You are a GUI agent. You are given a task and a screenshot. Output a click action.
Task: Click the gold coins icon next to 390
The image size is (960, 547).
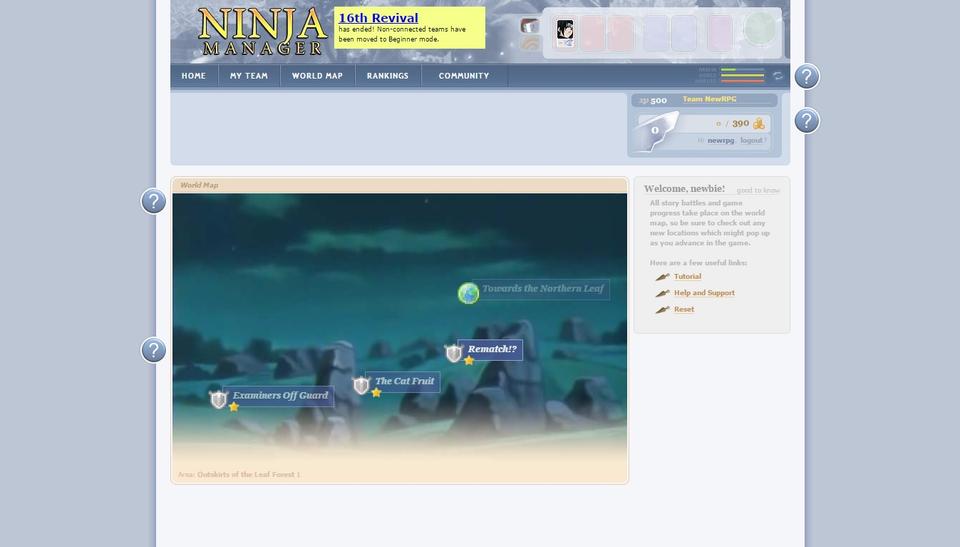tap(759, 124)
